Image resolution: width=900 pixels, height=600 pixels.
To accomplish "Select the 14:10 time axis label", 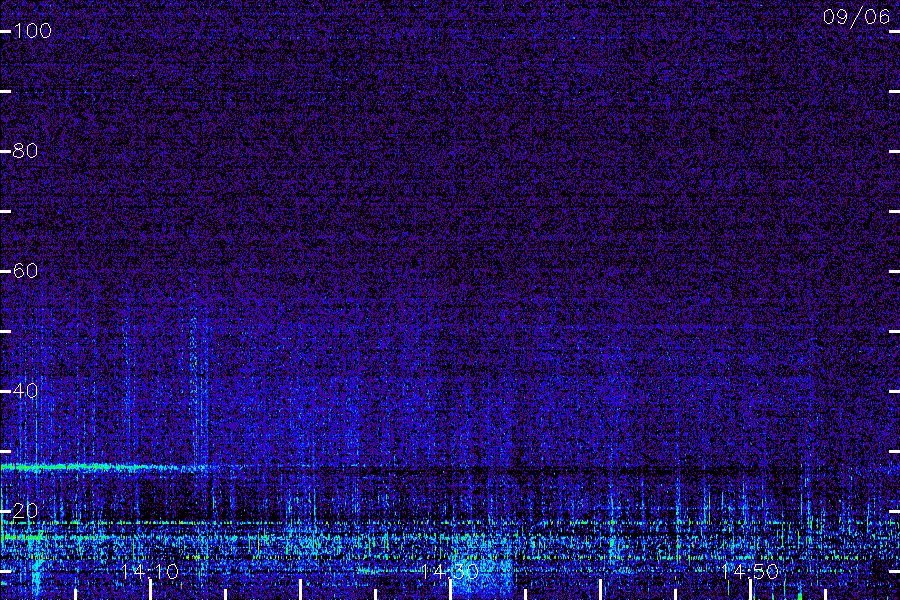I will coord(150,571).
